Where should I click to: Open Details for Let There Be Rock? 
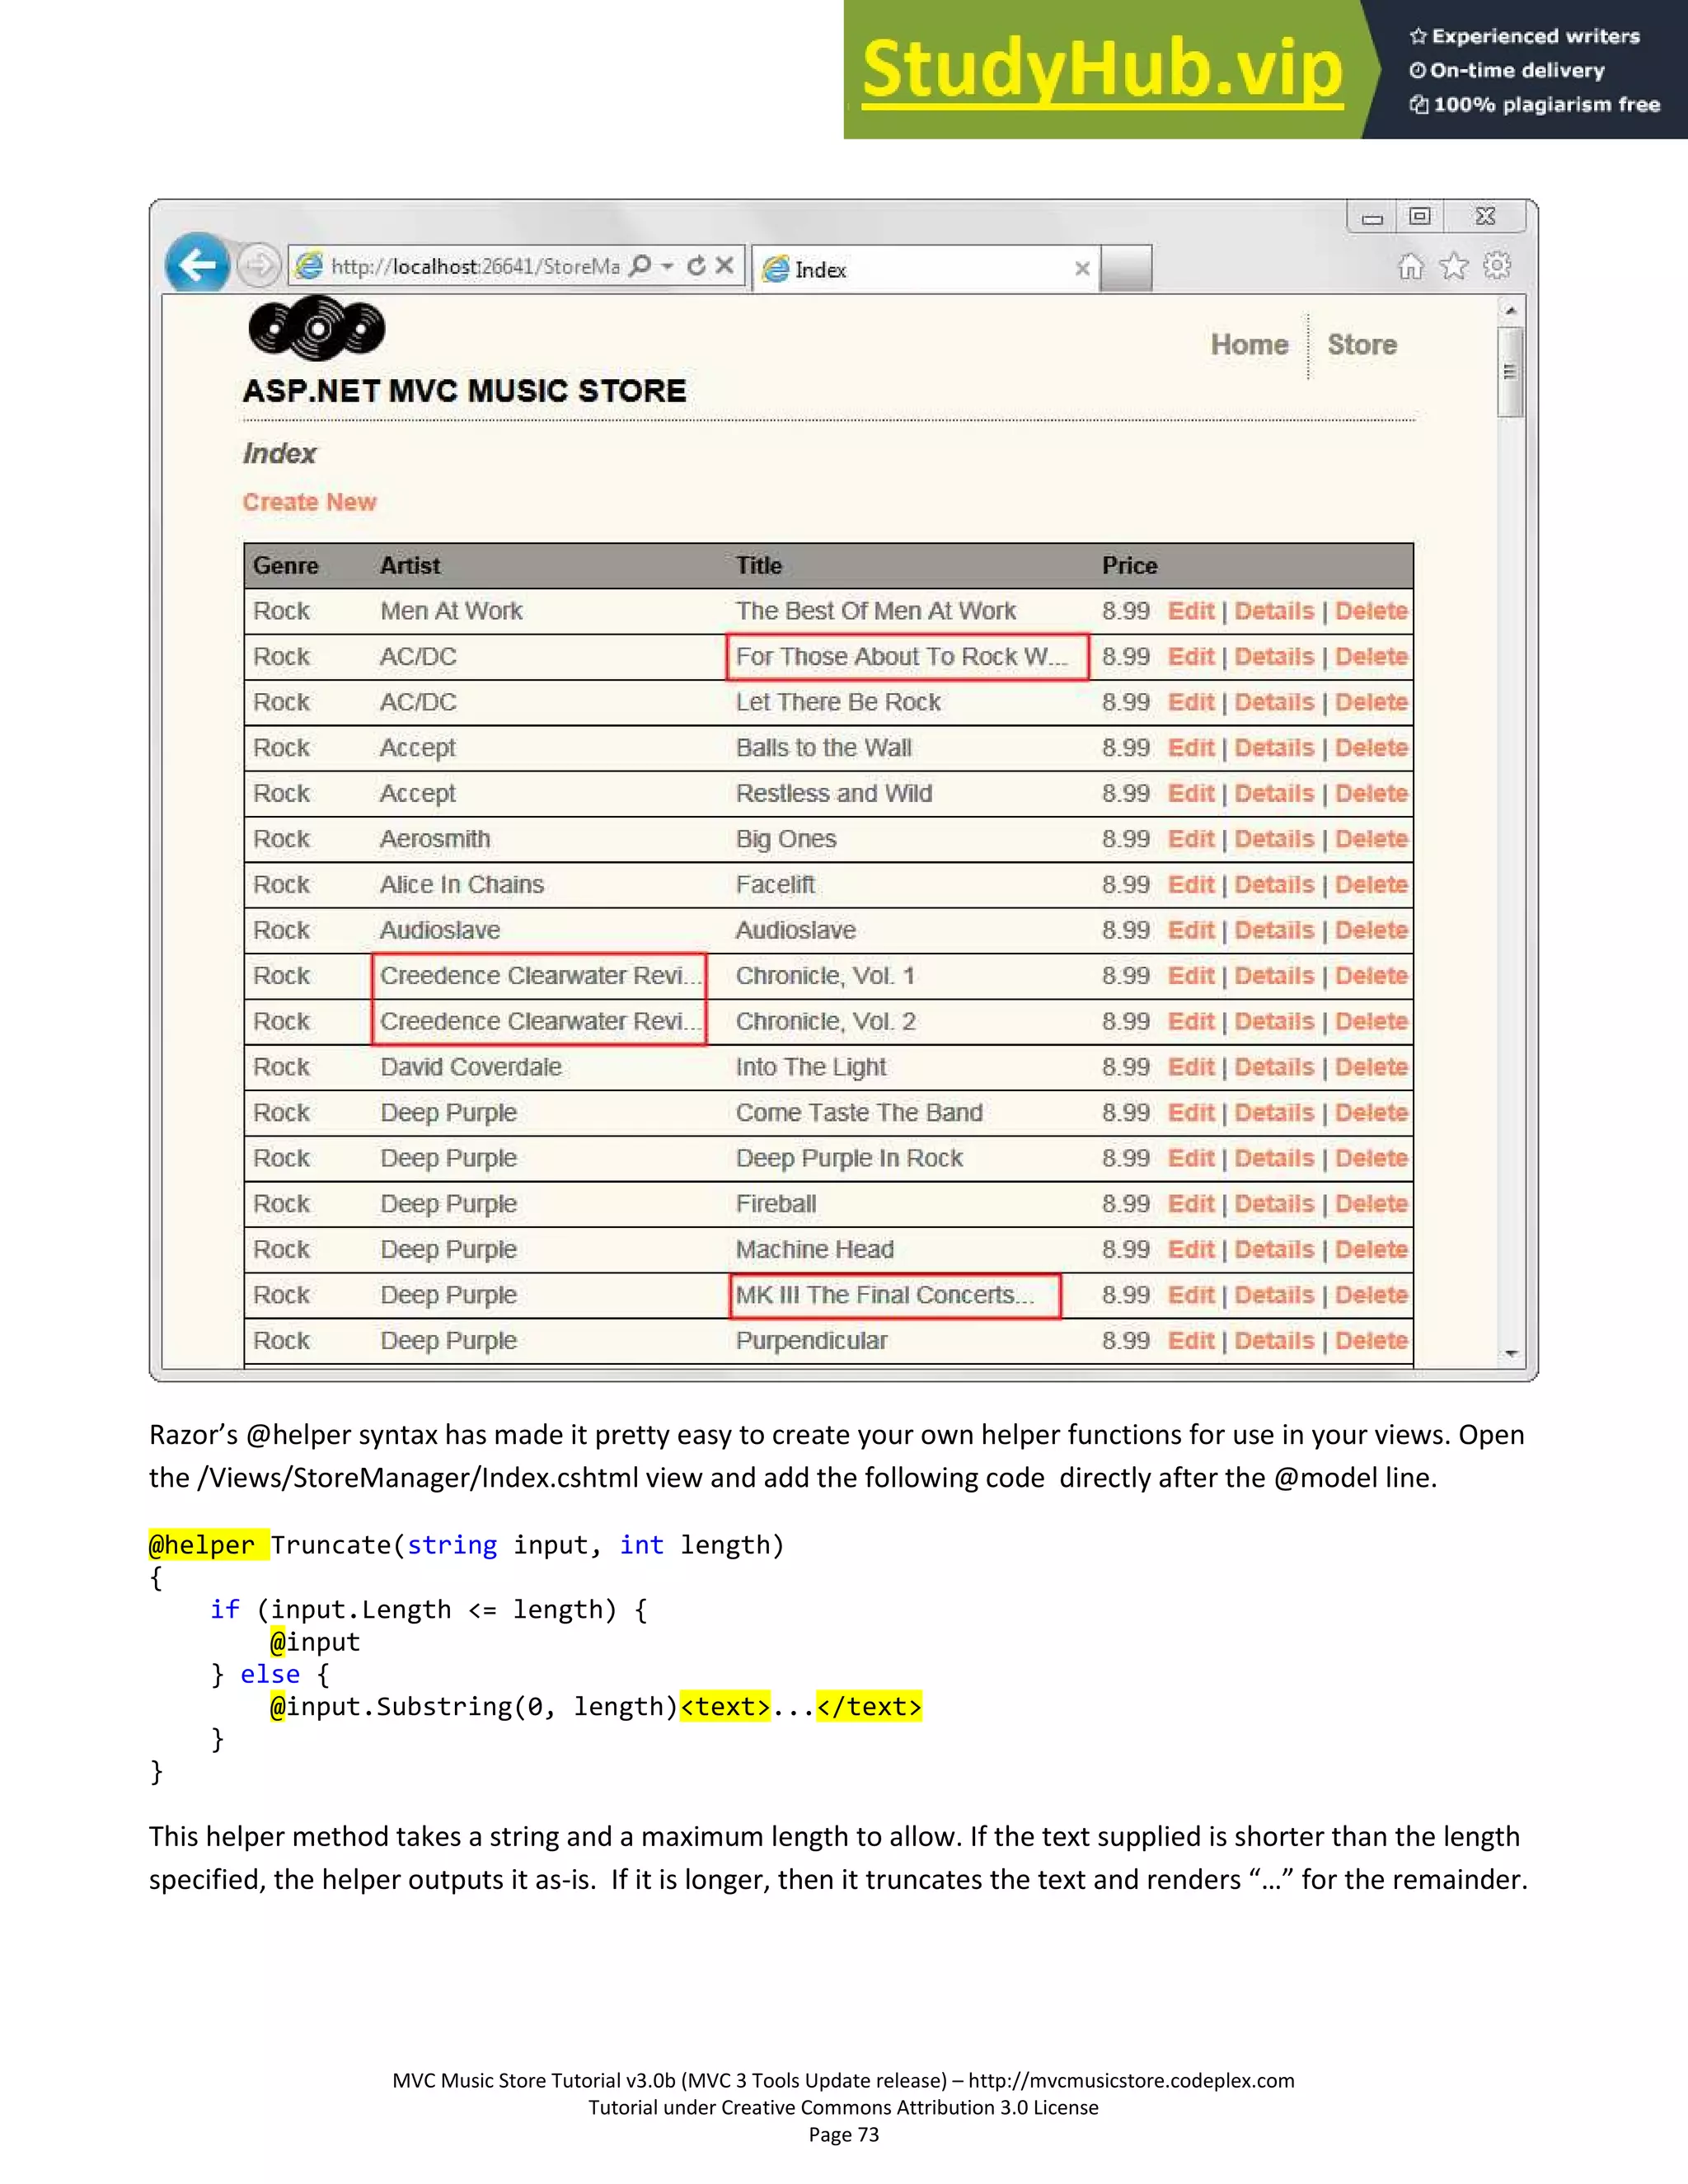(1274, 702)
